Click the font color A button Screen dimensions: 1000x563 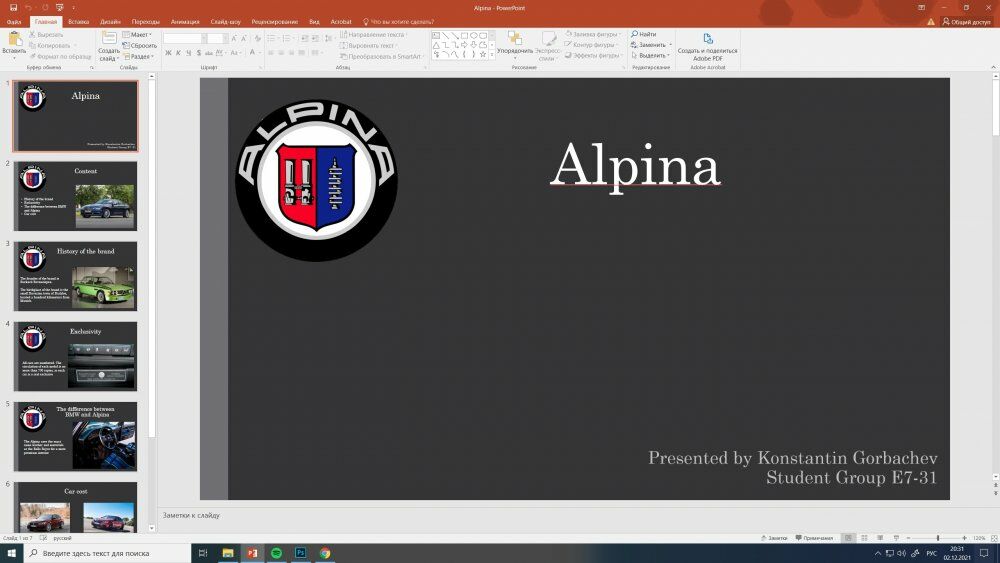click(x=253, y=53)
